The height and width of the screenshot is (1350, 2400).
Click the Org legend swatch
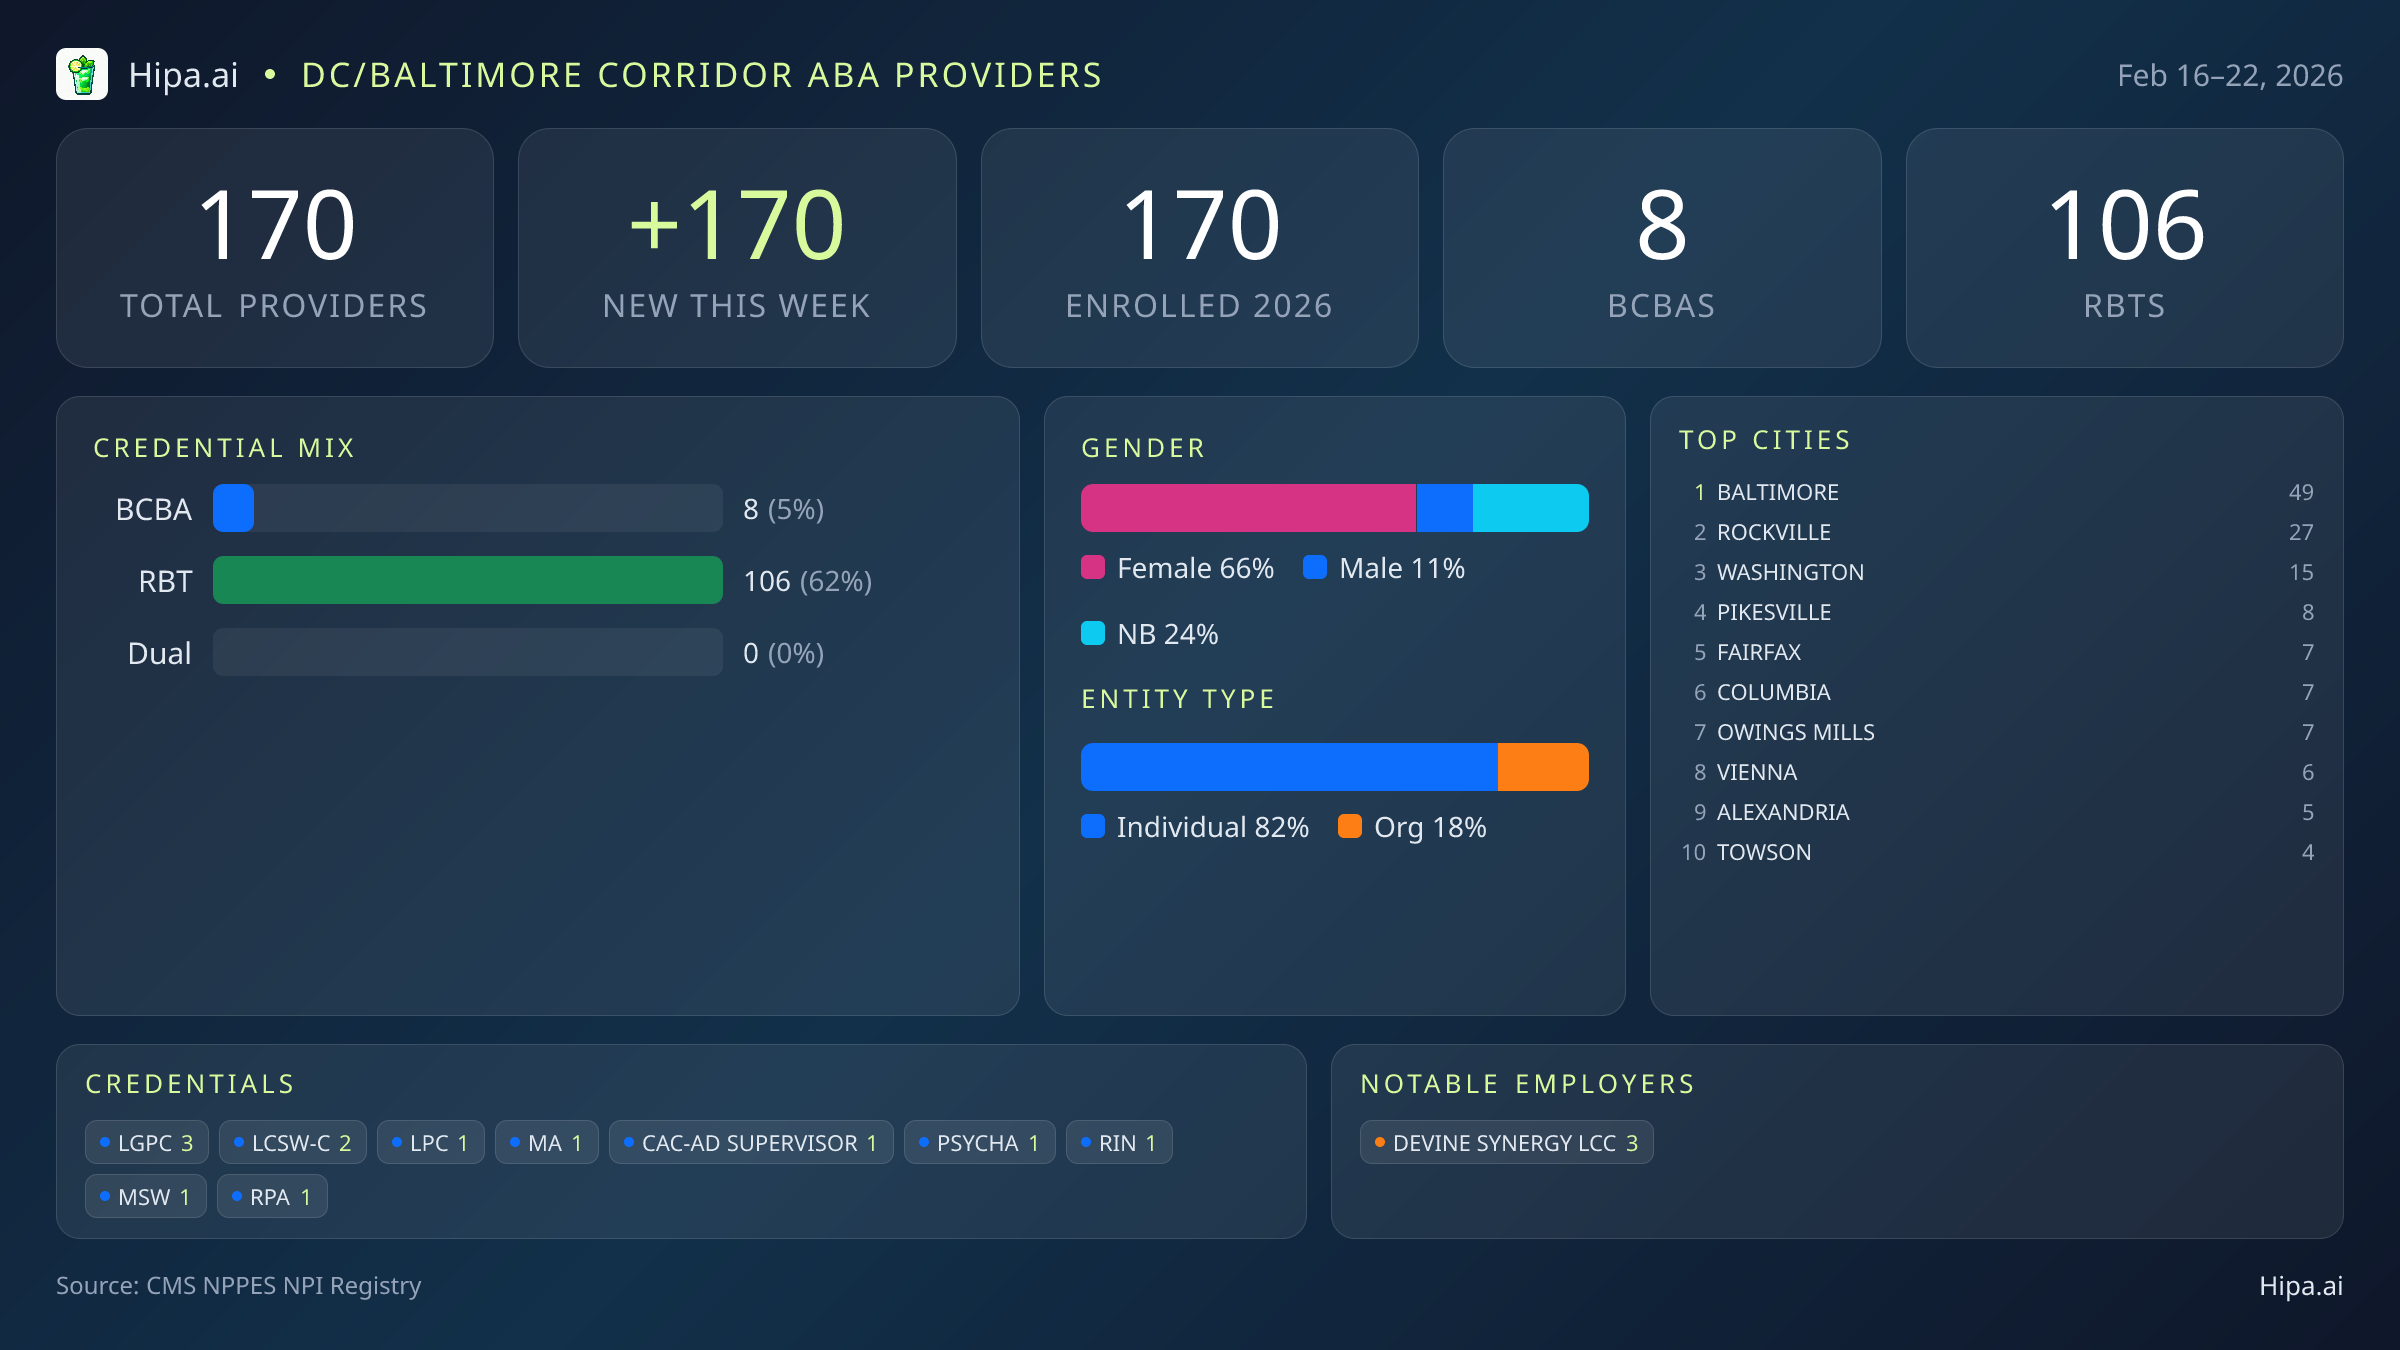coord(1351,827)
